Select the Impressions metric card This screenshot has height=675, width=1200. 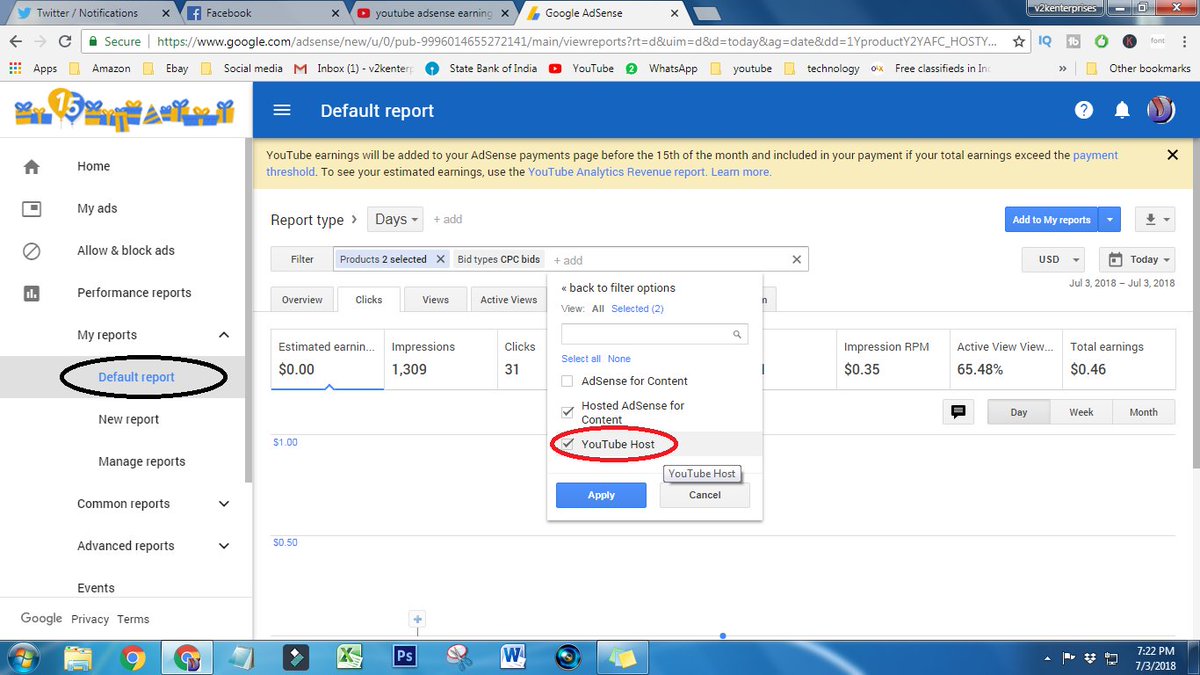click(x=440, y=359)
